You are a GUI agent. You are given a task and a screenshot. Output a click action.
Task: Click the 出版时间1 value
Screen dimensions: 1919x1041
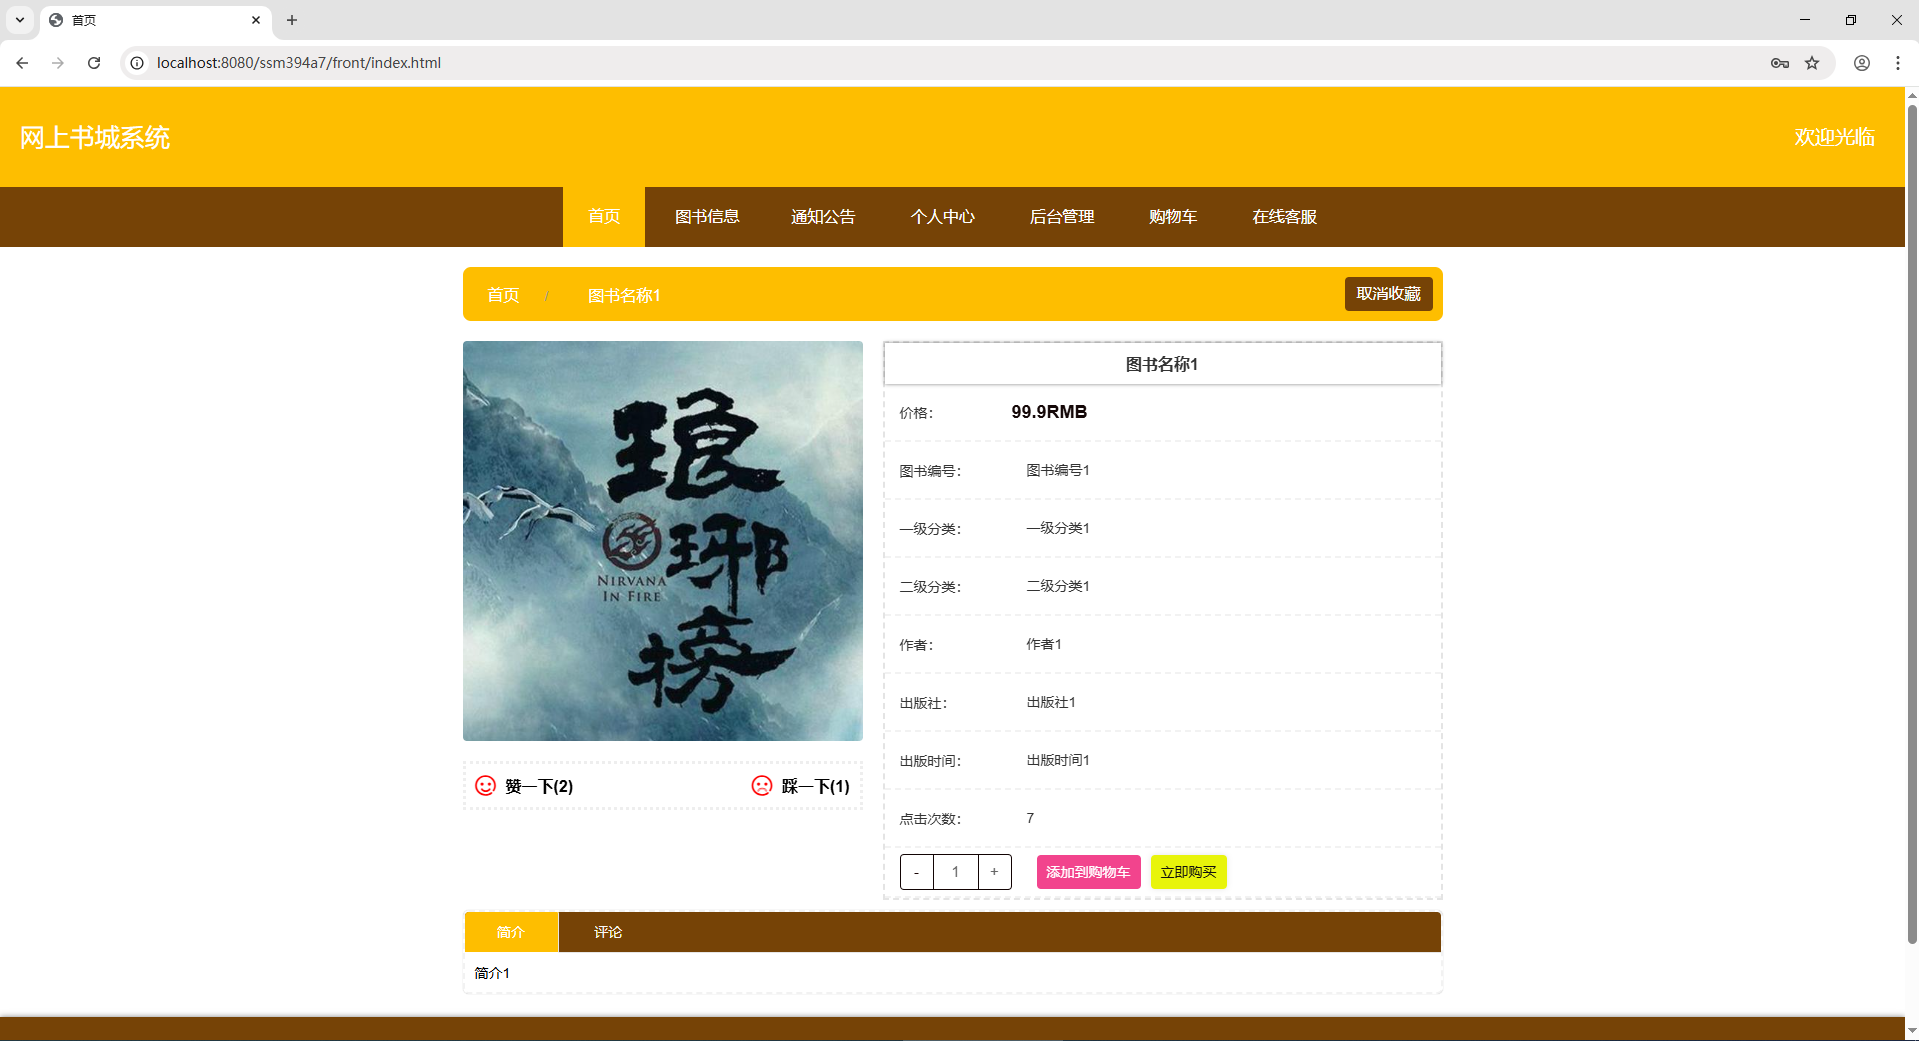tap(1058, 760)
